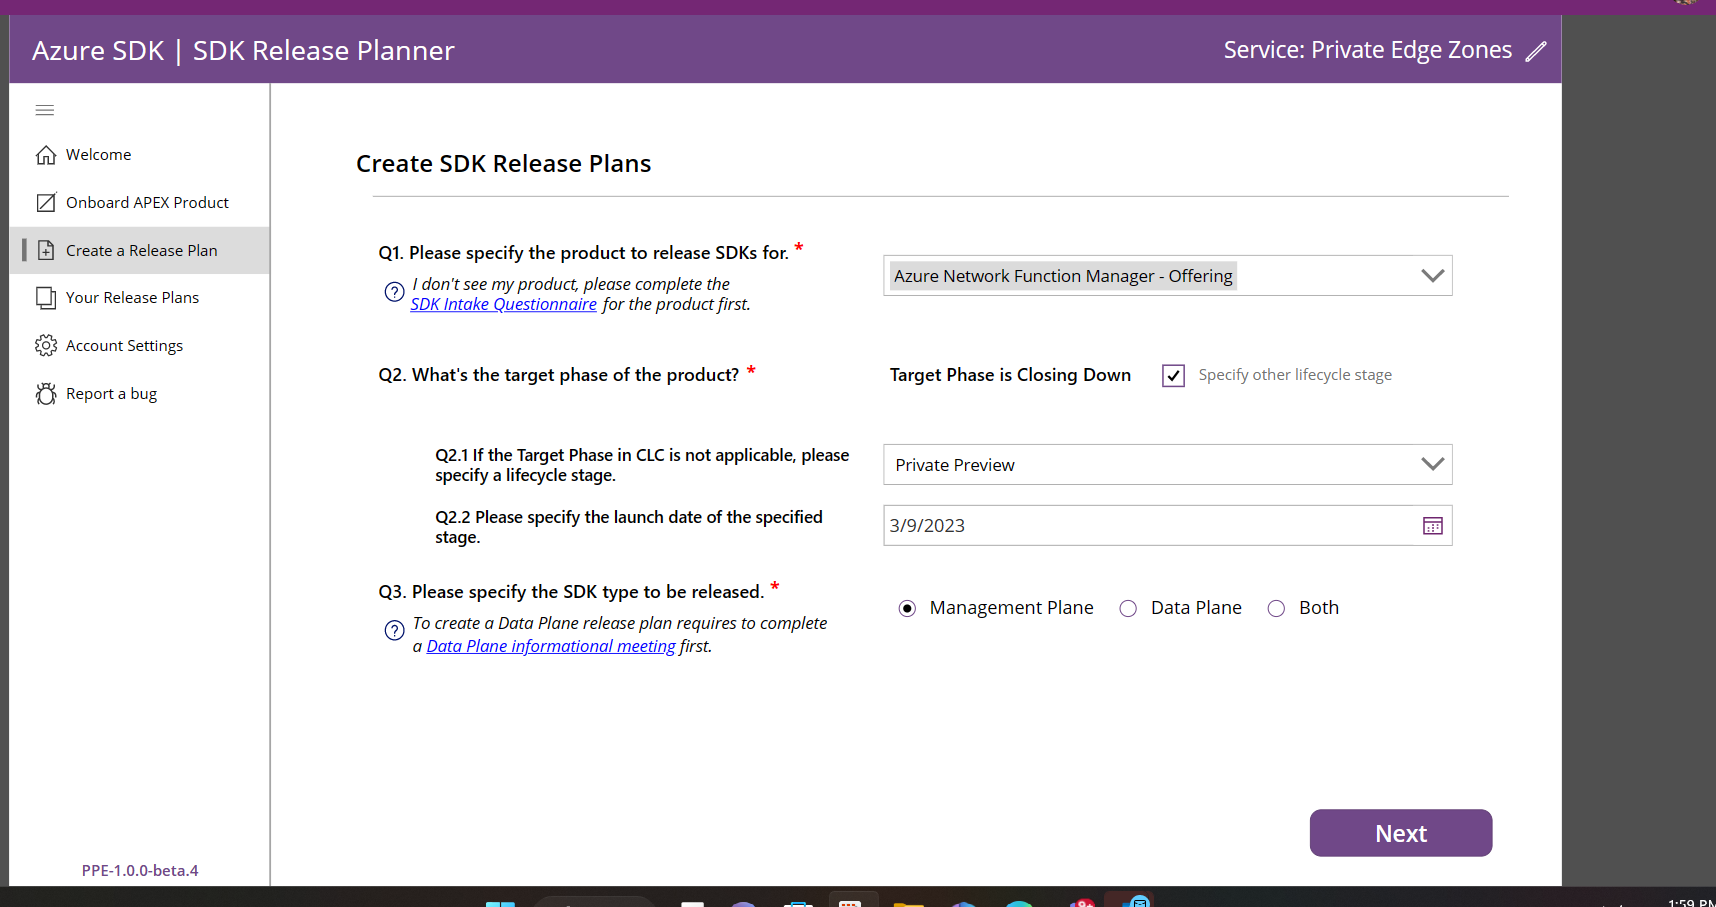Uncheck Specify other lifecycle stage
The height and width of the screenshot is (907, 1716).
[x=1172, y=375]
